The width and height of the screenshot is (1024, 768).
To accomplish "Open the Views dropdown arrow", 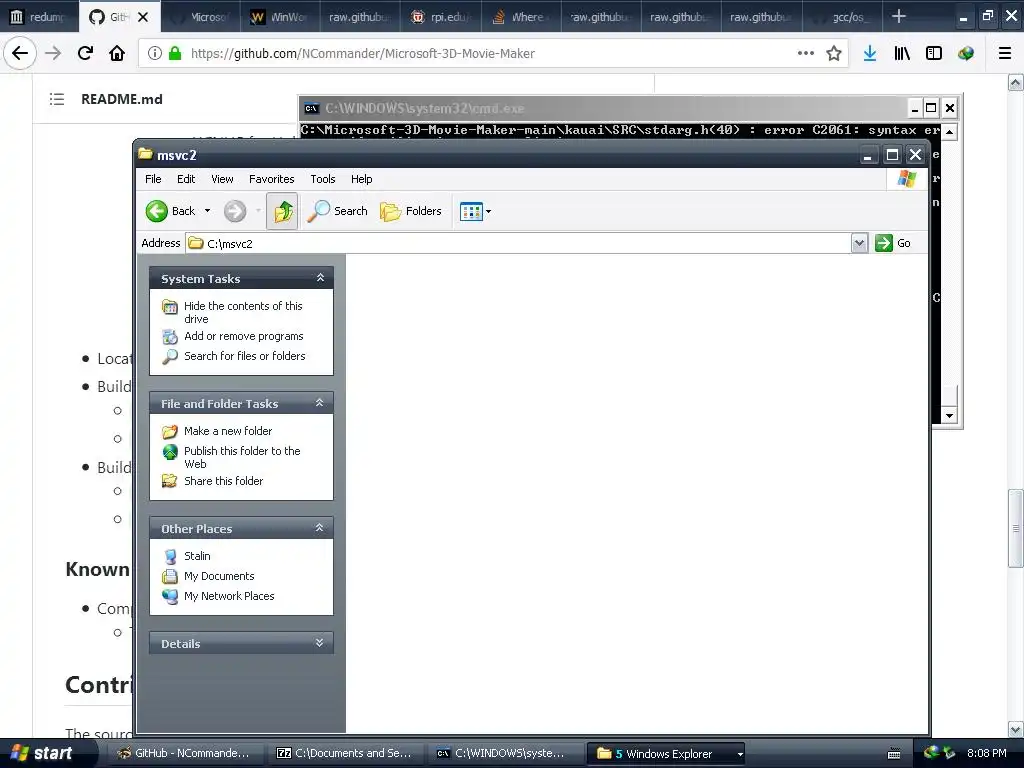I will (488, 211).
